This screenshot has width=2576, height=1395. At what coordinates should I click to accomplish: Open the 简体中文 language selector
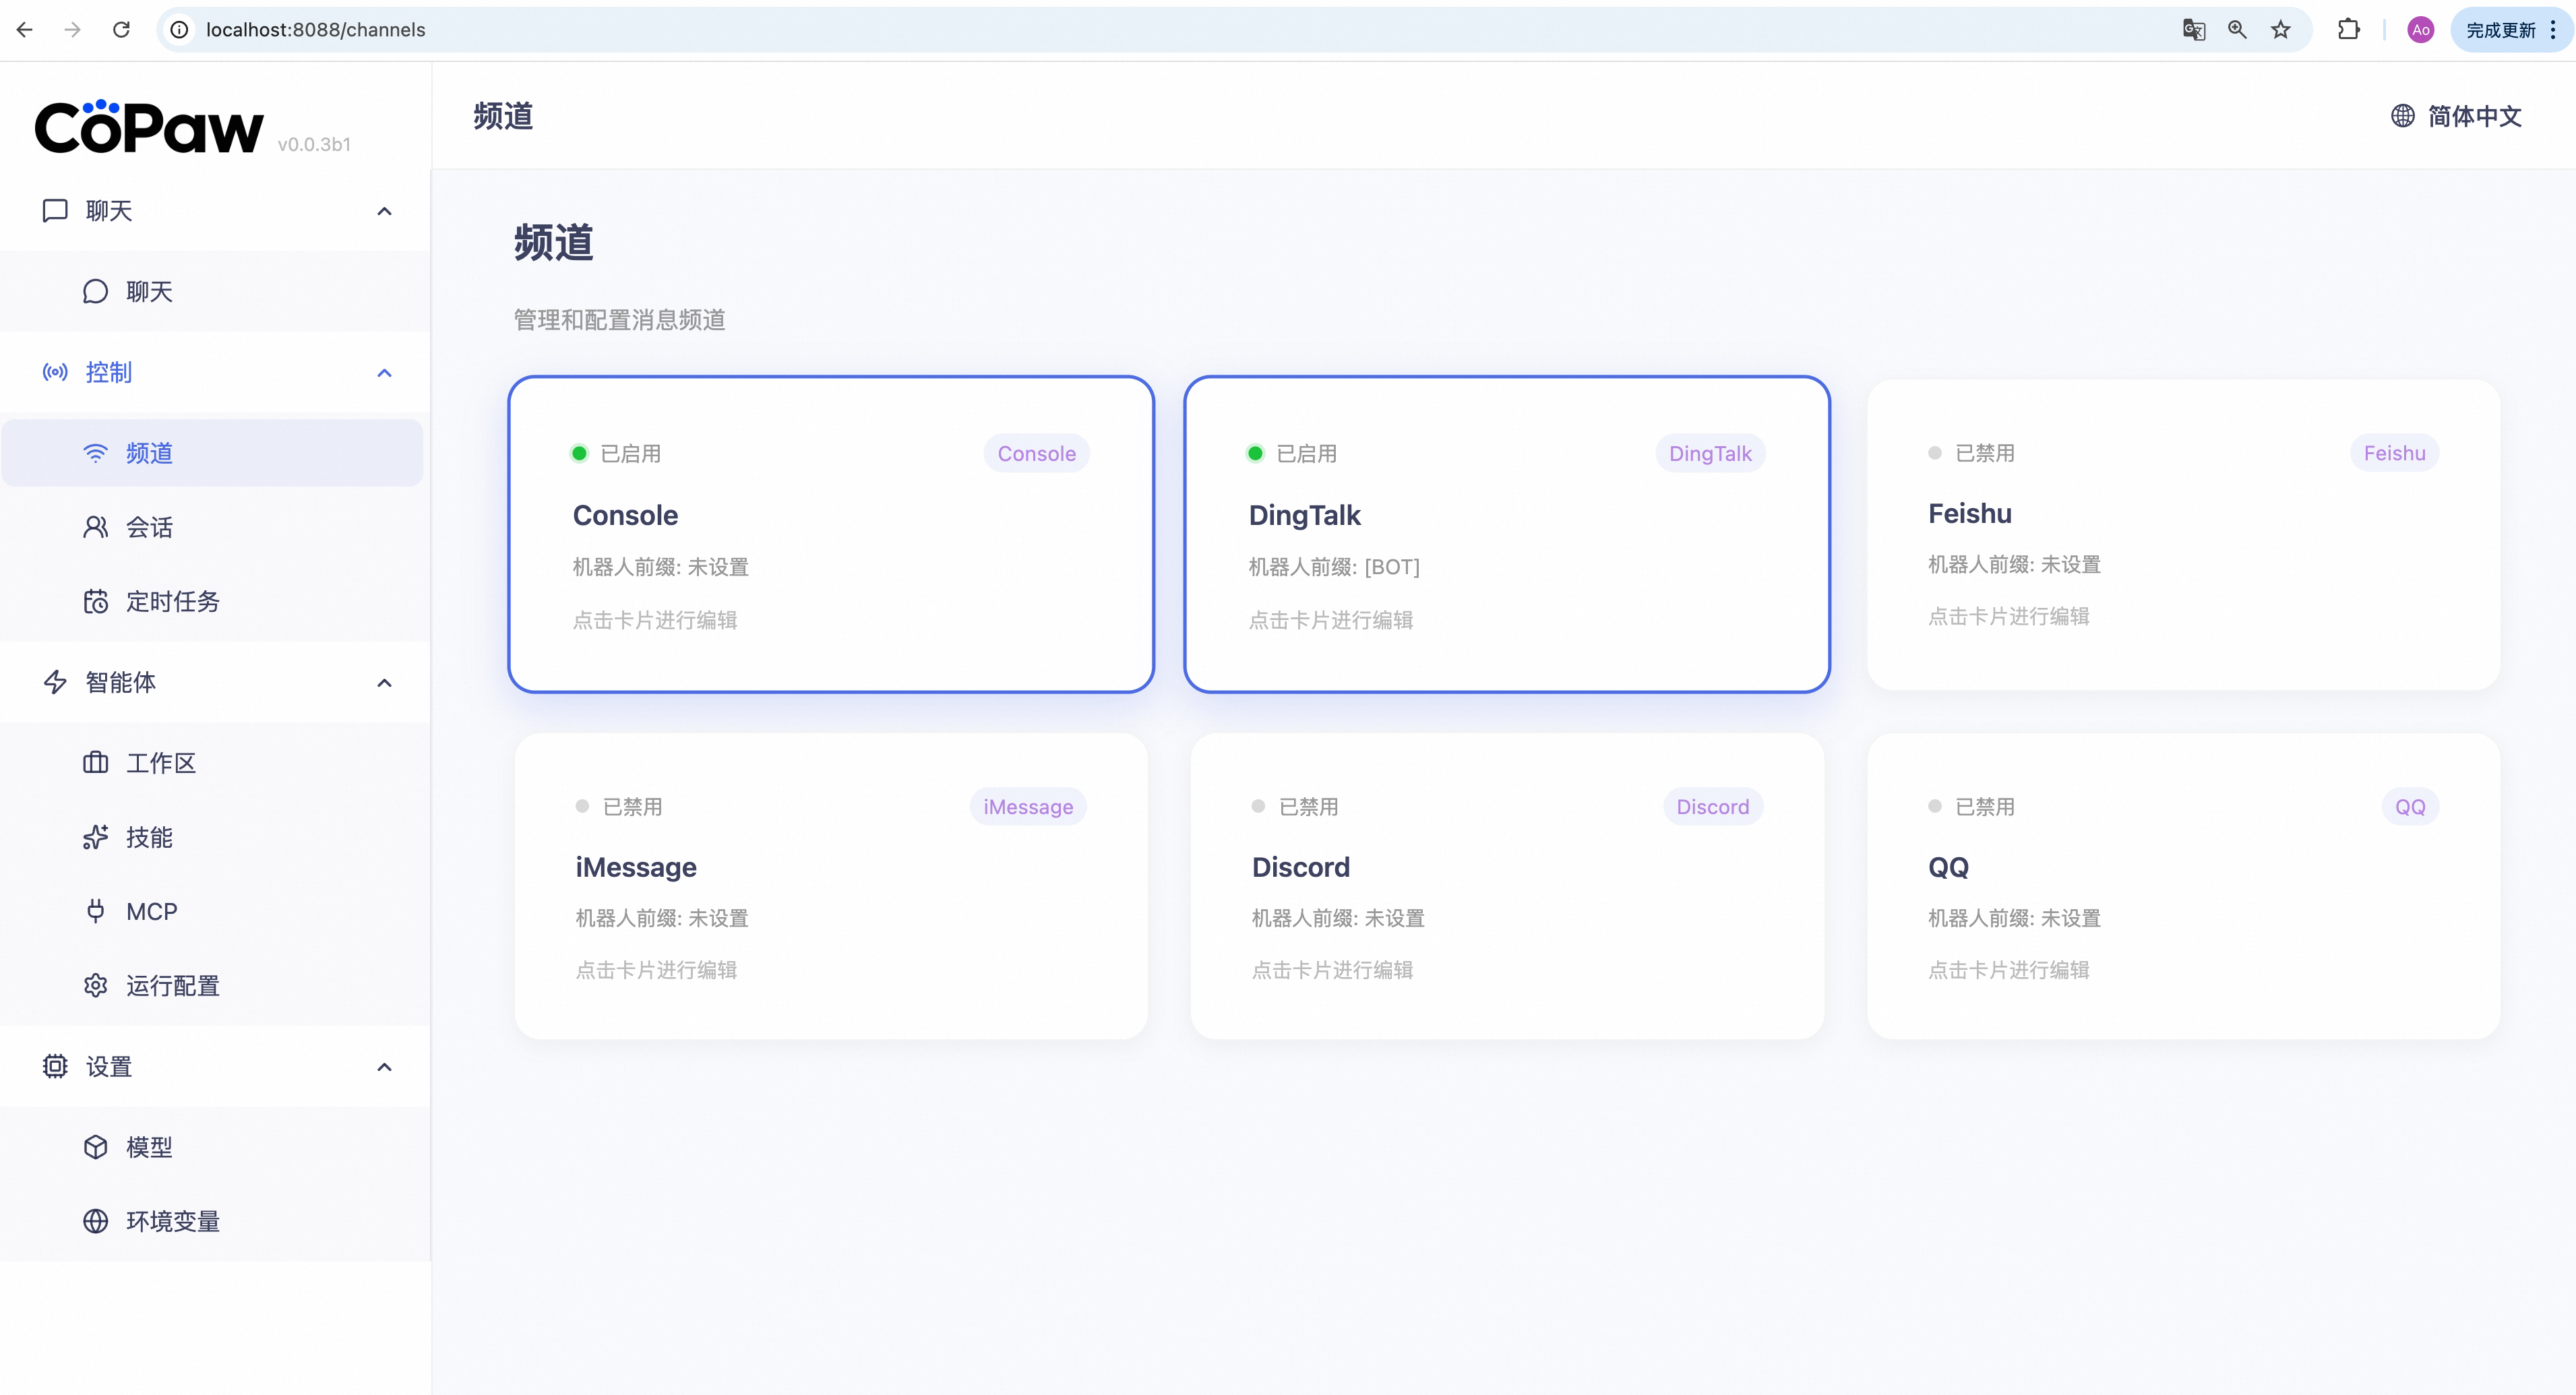[2456, 116]
